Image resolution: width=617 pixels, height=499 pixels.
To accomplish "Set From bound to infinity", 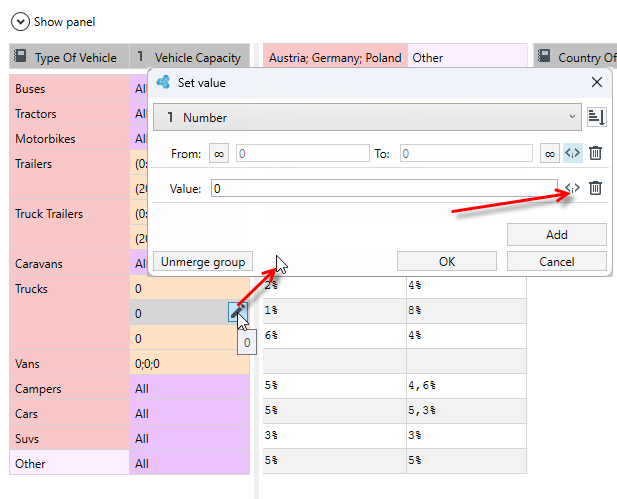I will pos(219,153).
